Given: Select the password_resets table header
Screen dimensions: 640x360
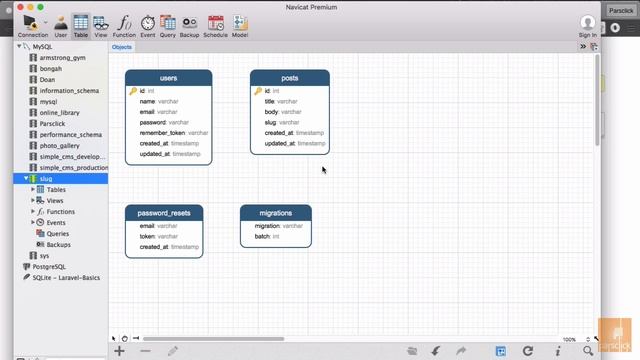Looking at the screenshot, I should pos(164,213).
